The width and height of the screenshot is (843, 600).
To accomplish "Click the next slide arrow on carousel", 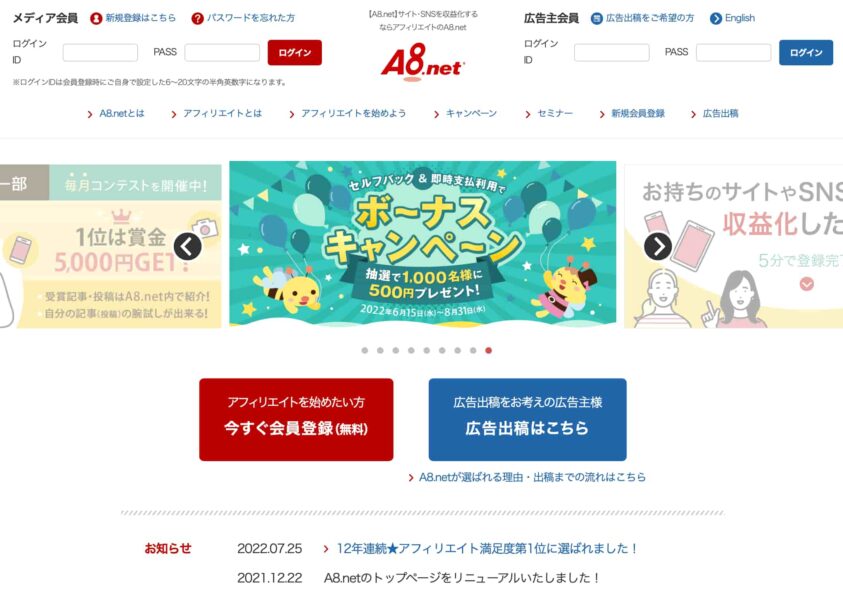I will pos(658,246).
